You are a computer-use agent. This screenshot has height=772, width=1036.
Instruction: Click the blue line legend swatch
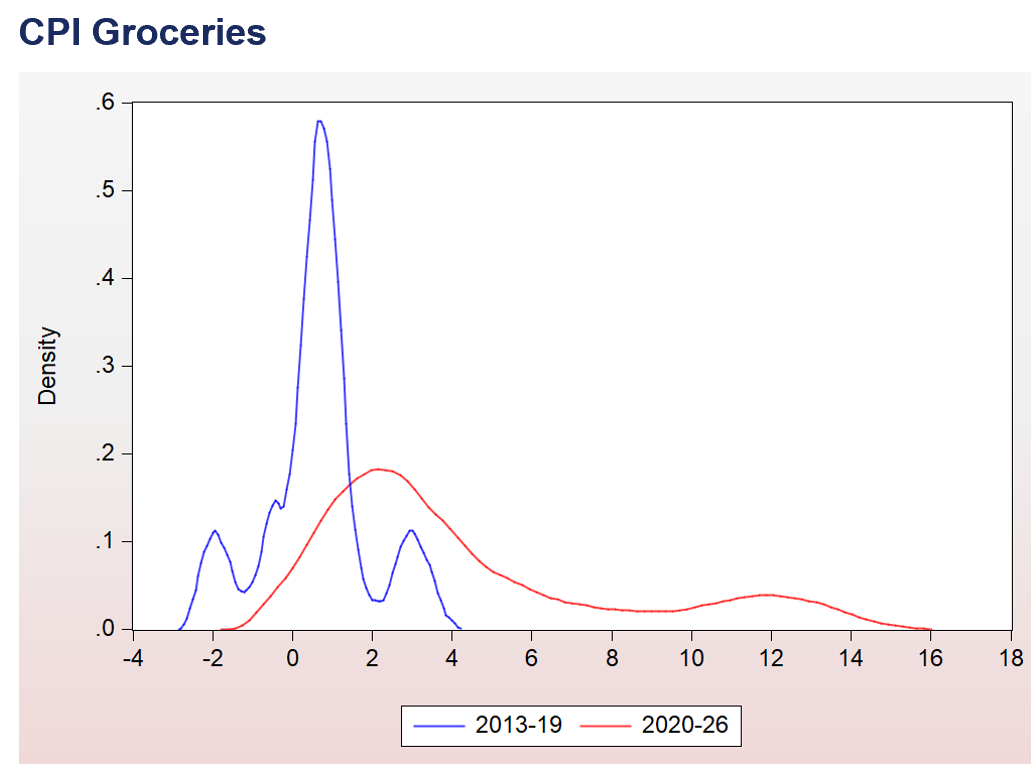(x=439, y=726)
